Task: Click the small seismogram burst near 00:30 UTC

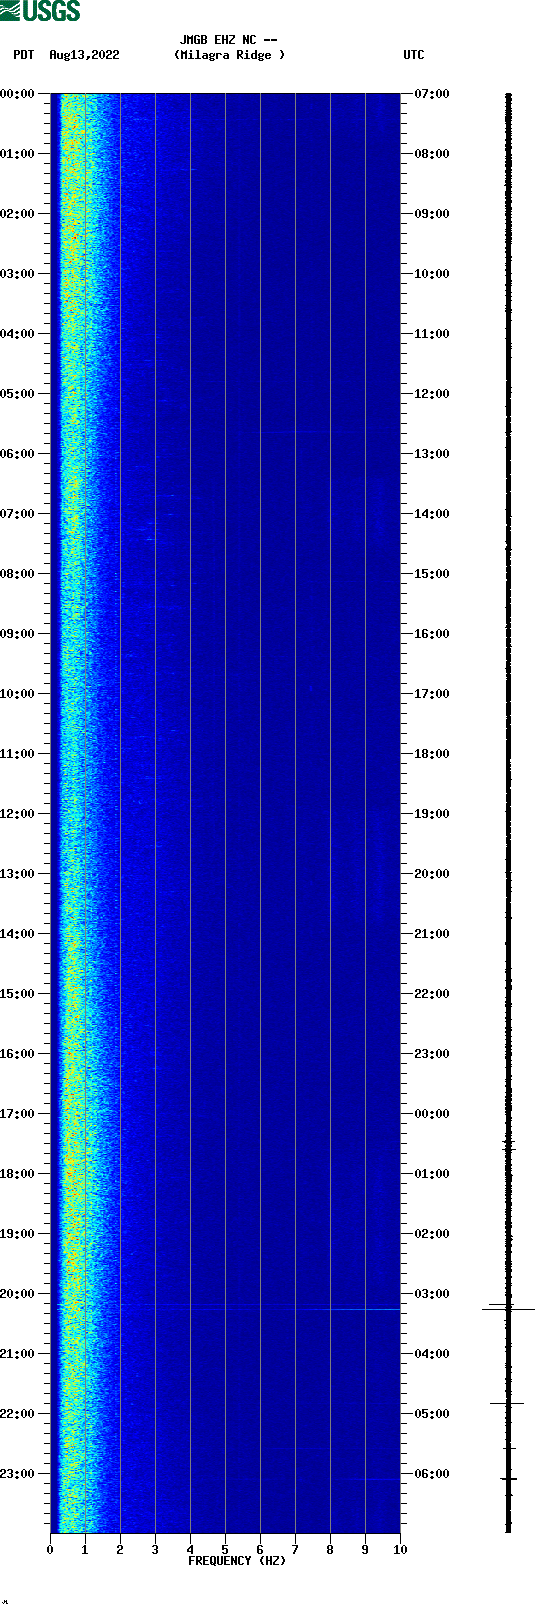Action: click(x=508, y=1145)
